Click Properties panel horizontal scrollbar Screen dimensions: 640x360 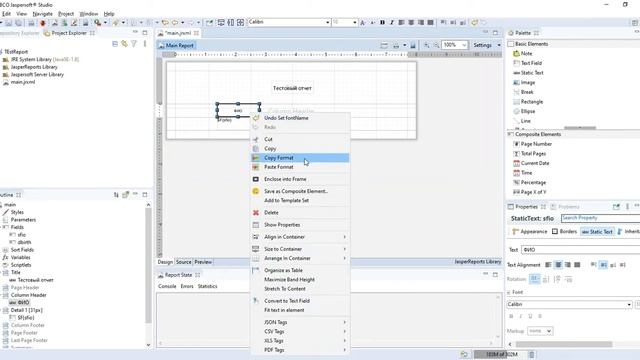564,344
